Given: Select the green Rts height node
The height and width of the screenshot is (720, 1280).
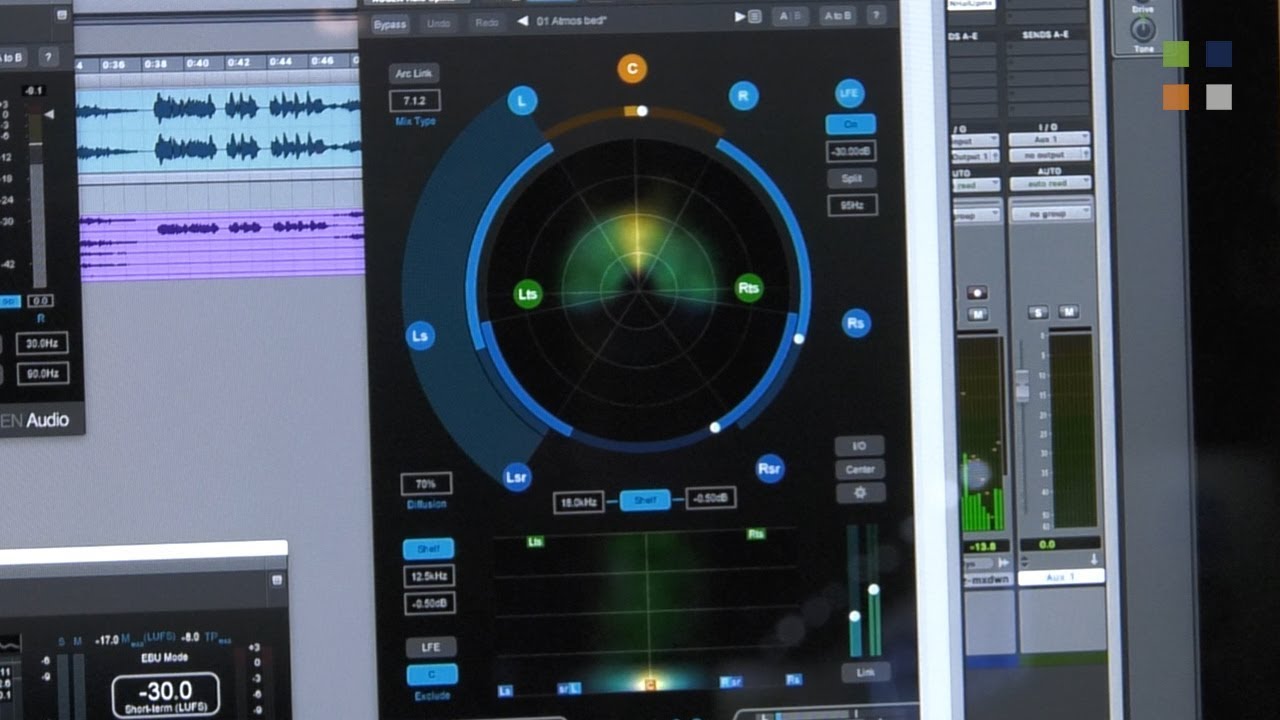Looking at the screenshot, I should pos(748,288).
